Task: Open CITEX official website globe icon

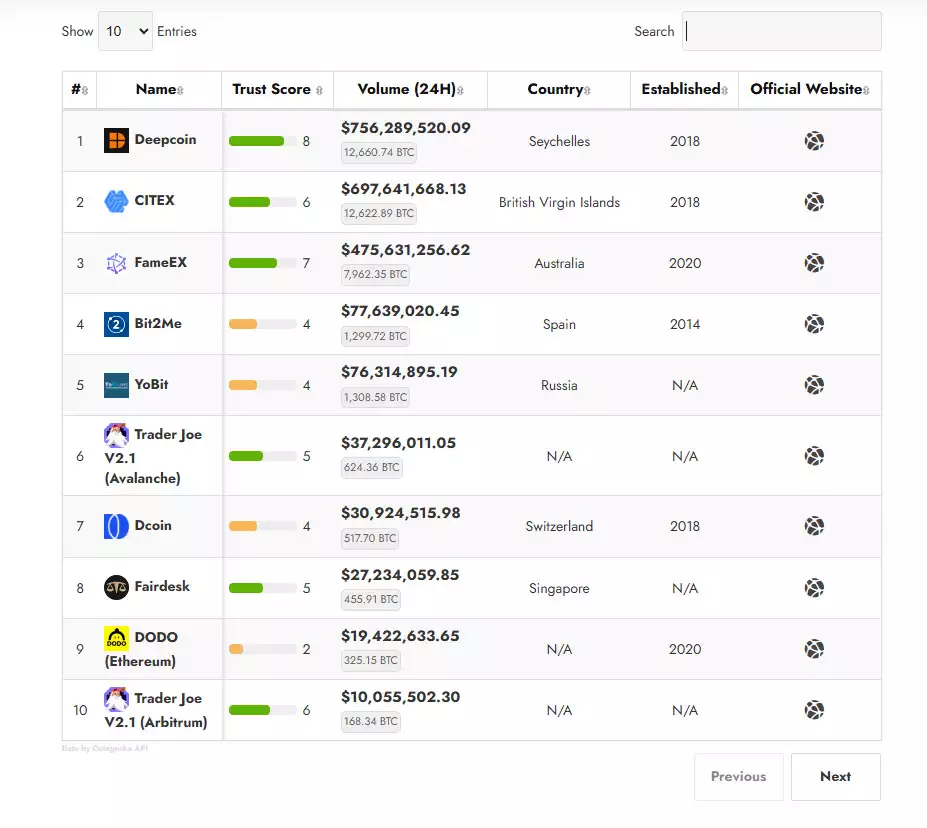Action: (x=814, y=202)
